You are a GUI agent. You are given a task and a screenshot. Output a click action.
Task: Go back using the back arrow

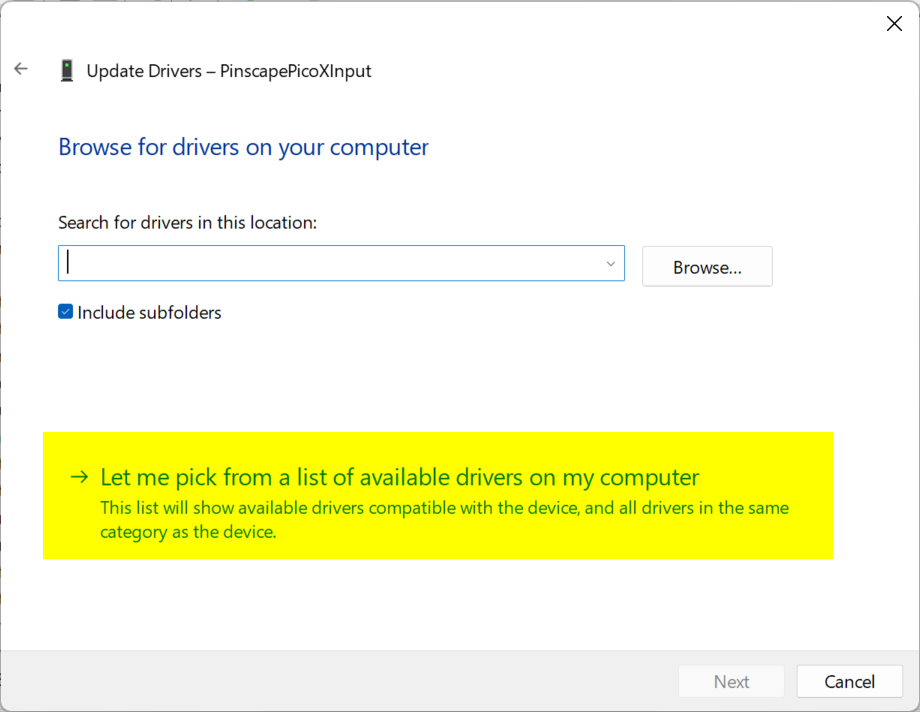[21, 69]
